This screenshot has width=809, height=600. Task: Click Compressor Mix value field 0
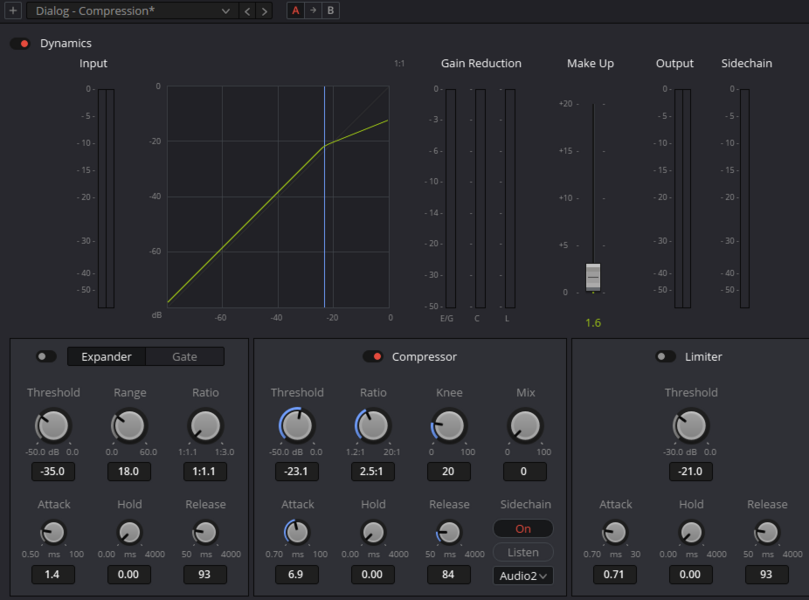click(525, 472)
